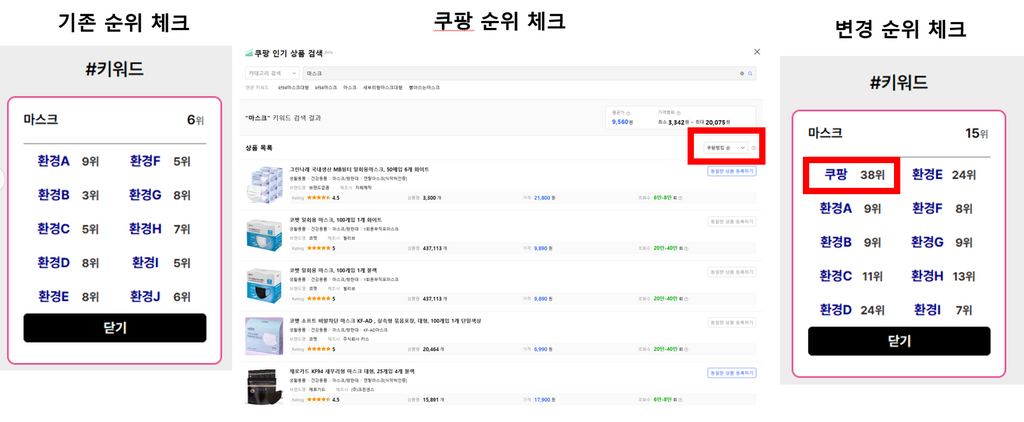Open the 그린나래 mask product thumbnail
The image size is (1024, 422).
(x=264, y=184)
